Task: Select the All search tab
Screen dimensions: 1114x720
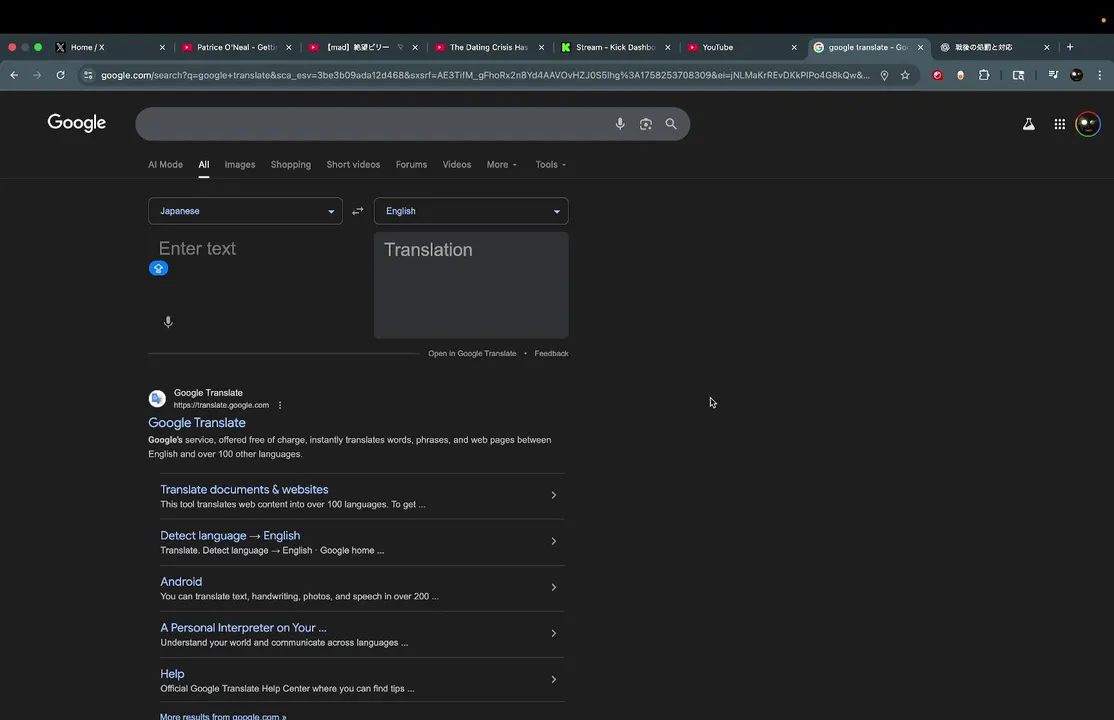Action: 204,164
